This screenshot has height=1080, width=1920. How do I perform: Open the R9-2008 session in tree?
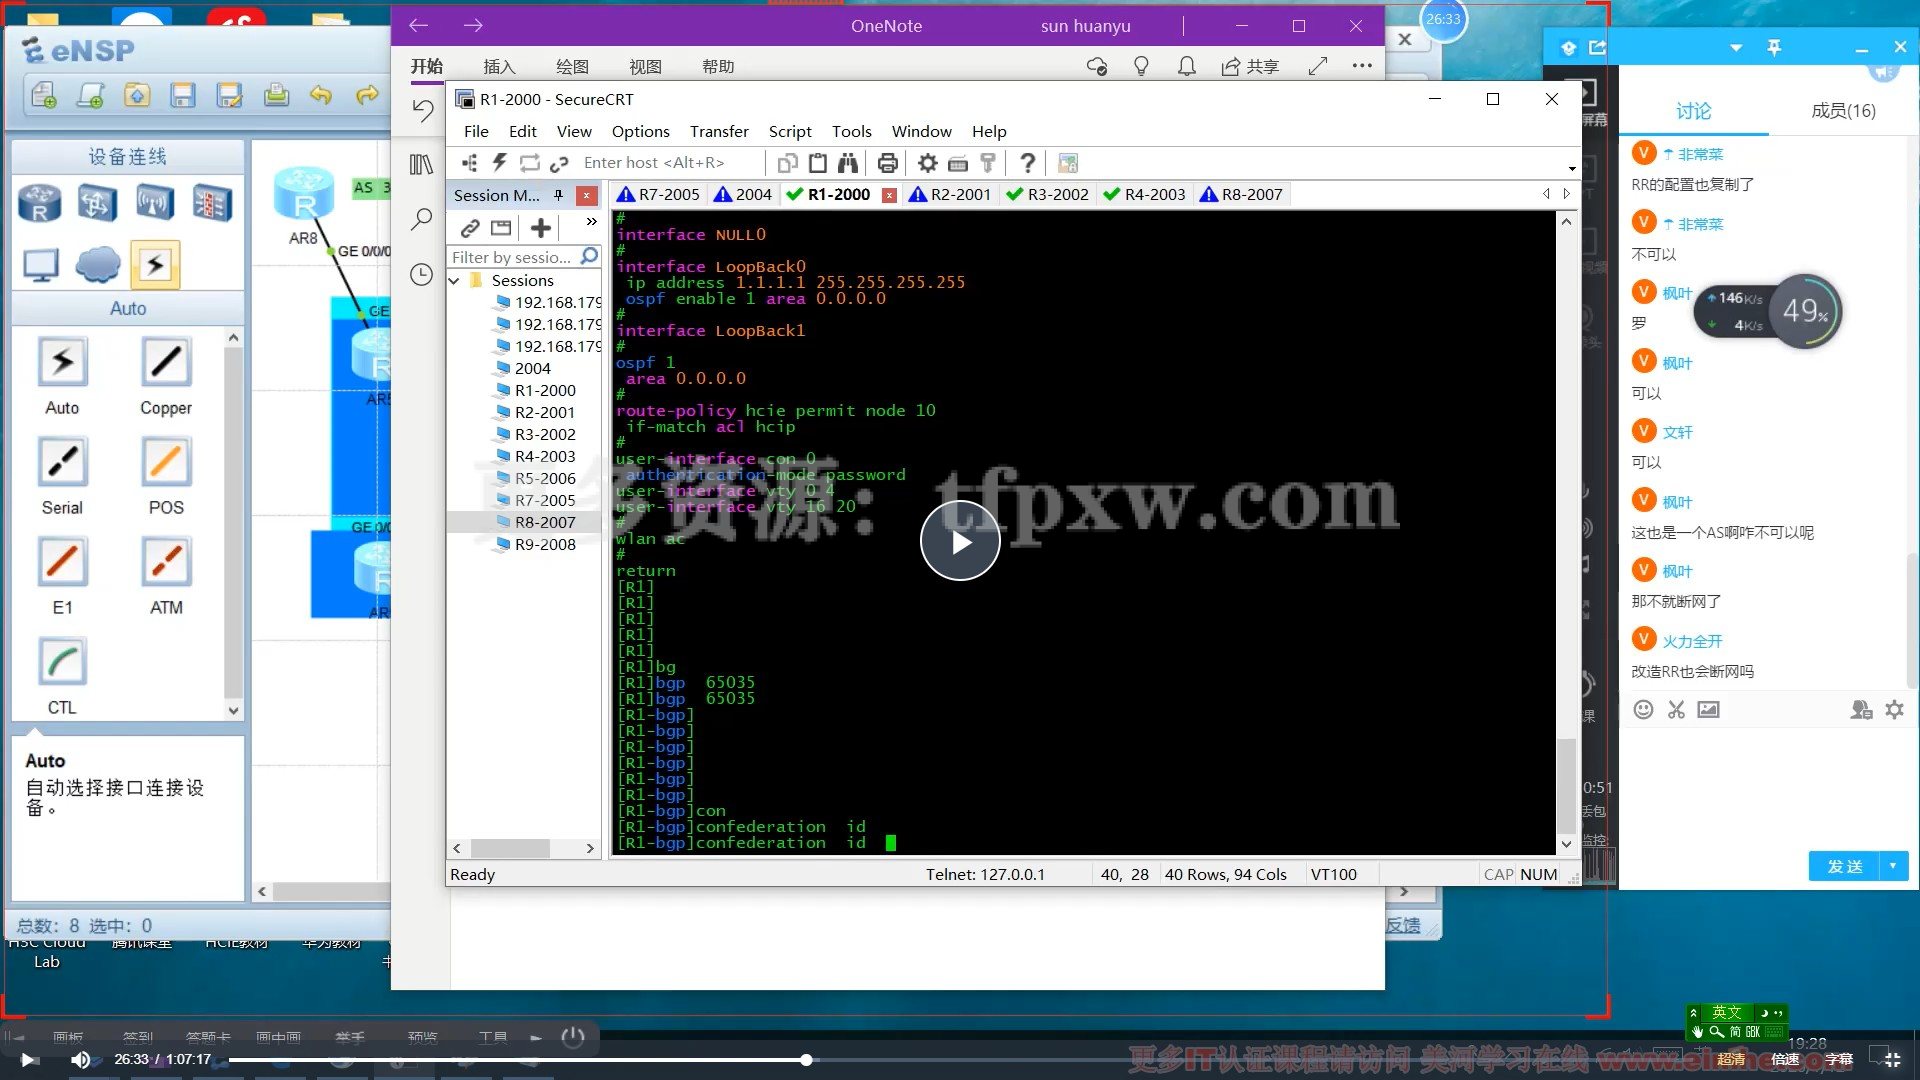click(544, 544)
